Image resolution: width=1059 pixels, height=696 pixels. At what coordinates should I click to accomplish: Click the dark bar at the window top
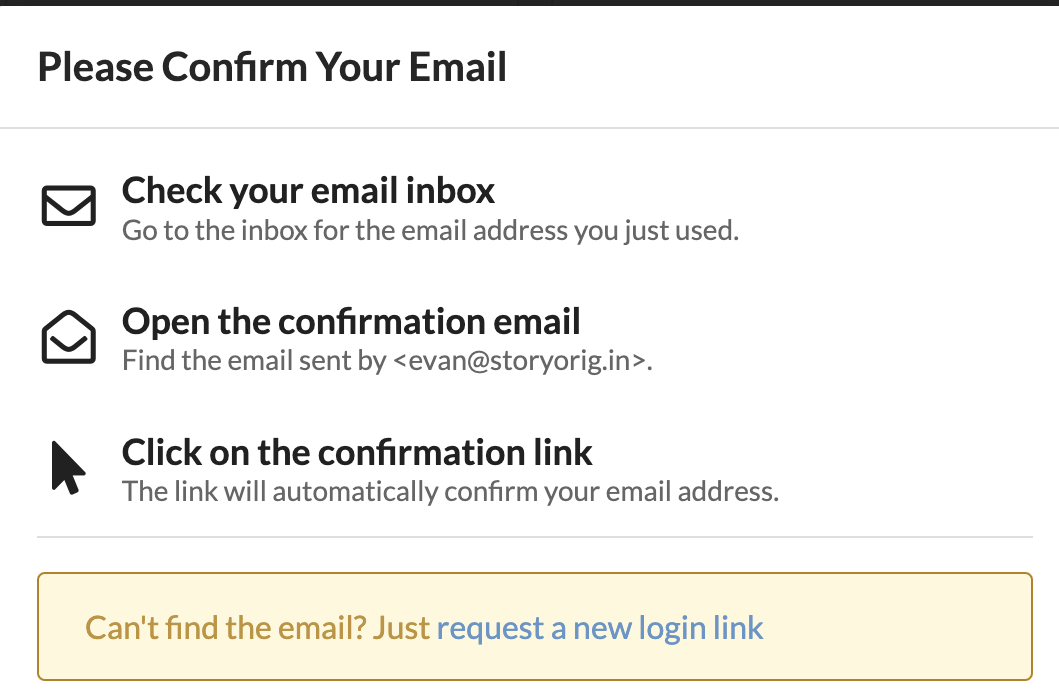pos(529,3)
